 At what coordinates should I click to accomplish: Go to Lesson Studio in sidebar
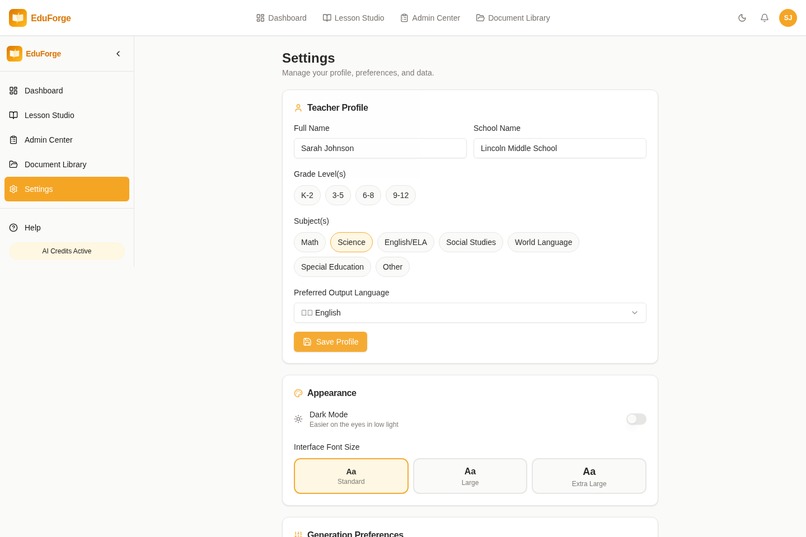pos(67,115)
